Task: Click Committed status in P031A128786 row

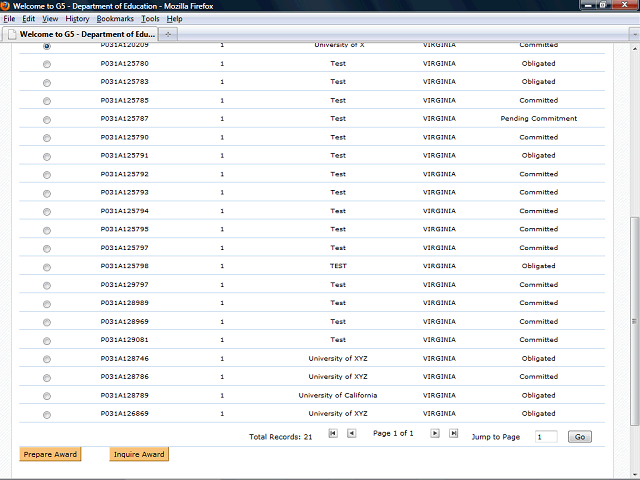Action: [x=539, y=377]
